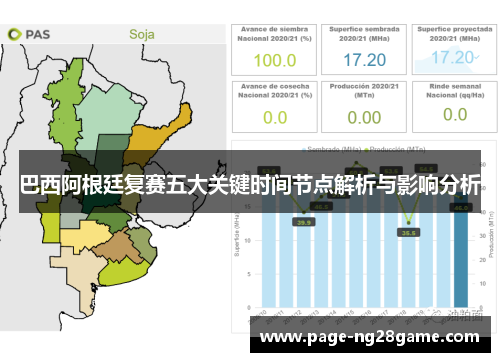Click the 46.5 production data label

pos(321,207)
